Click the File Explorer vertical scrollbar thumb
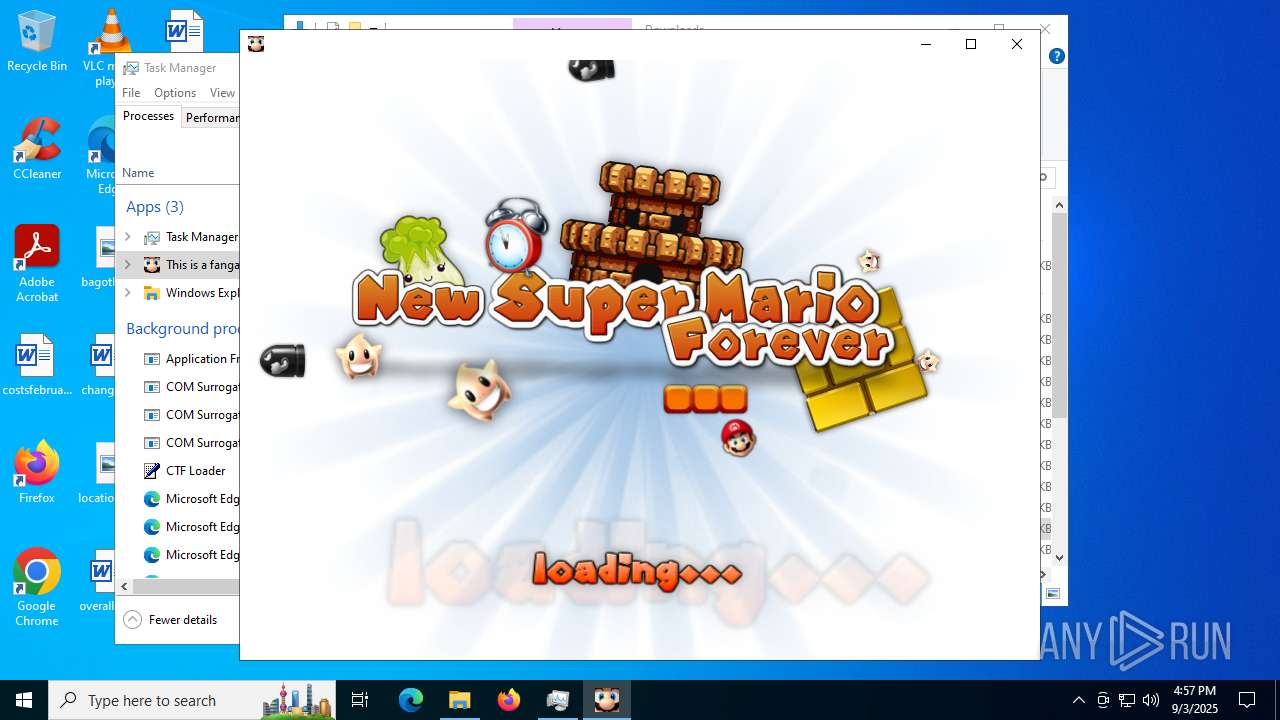 [1059, 315]
